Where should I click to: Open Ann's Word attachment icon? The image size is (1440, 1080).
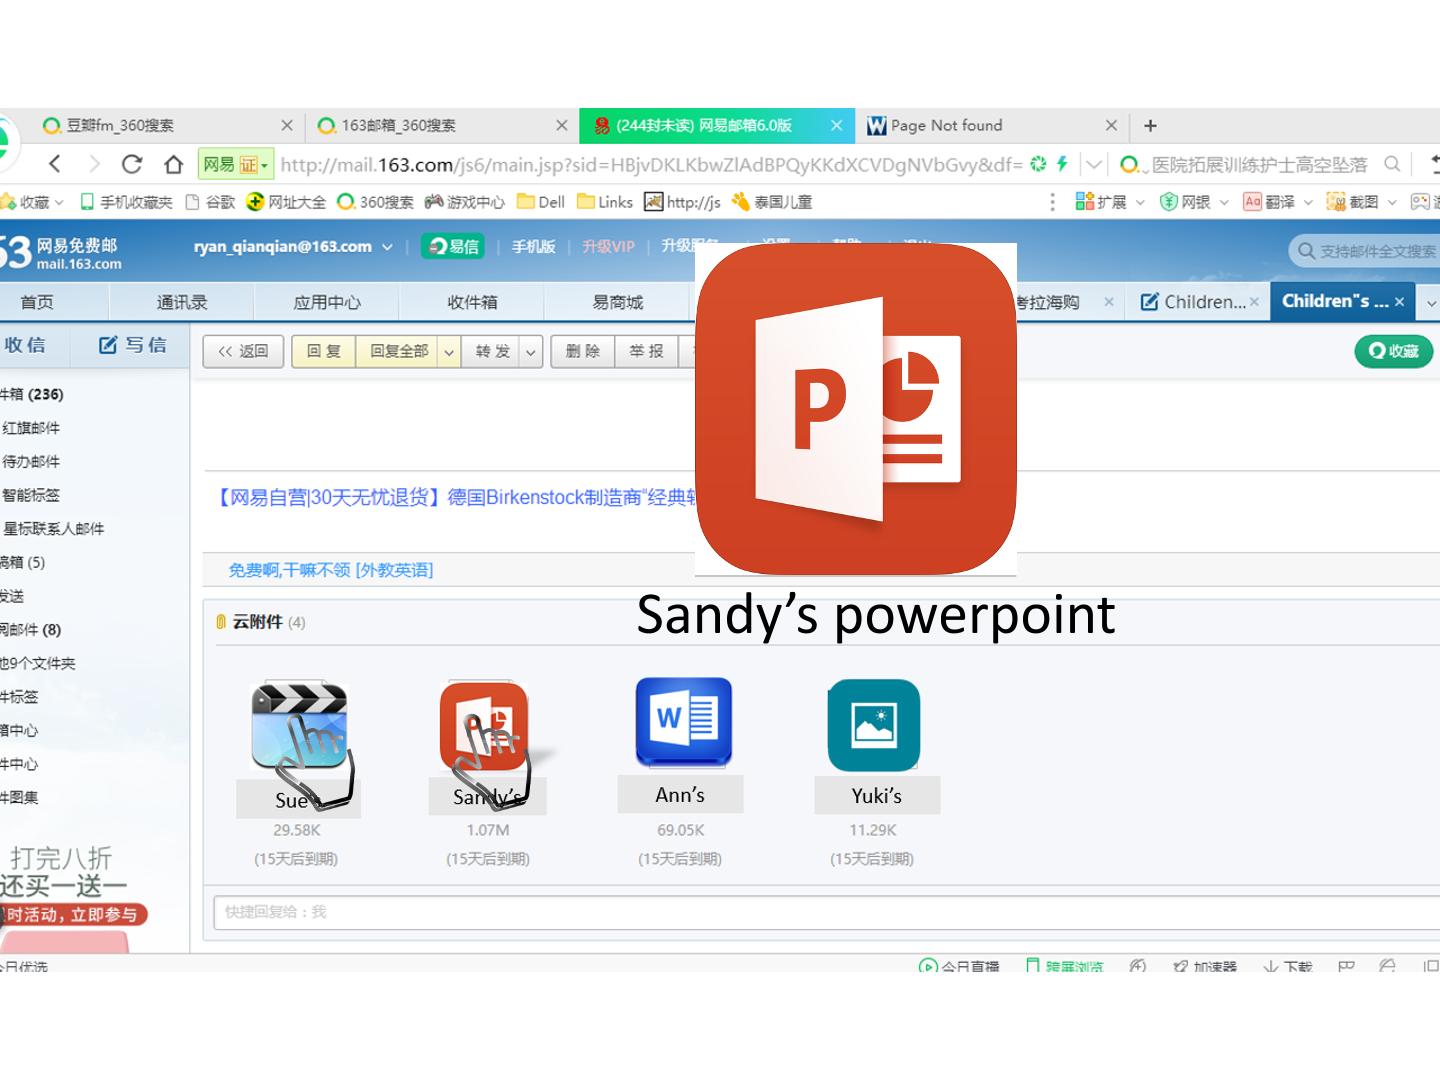[684, 722]
